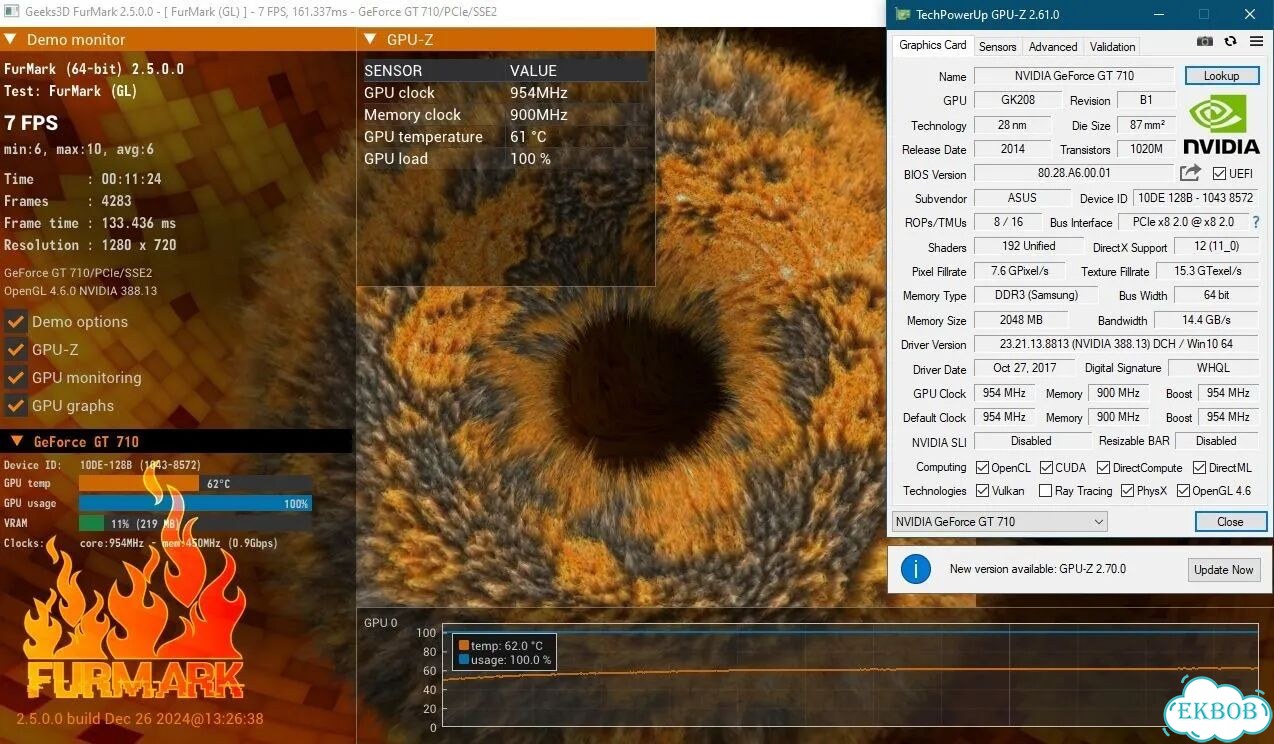Click the Subvendor ASUS field
The height and width of the screenshot is (744, 1274).
point(1022,198)
